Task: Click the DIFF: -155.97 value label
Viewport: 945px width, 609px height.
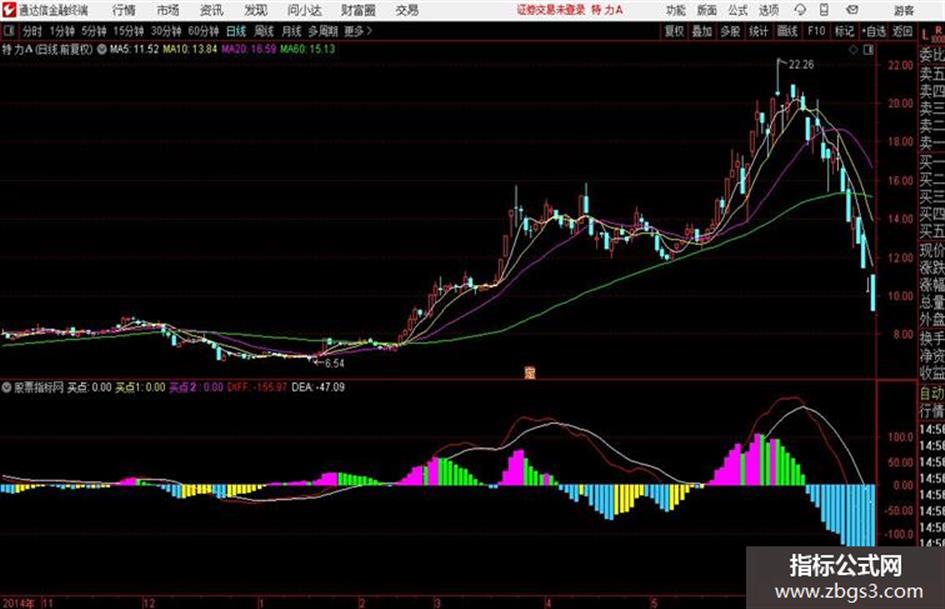Action: [x=257, y=387]
